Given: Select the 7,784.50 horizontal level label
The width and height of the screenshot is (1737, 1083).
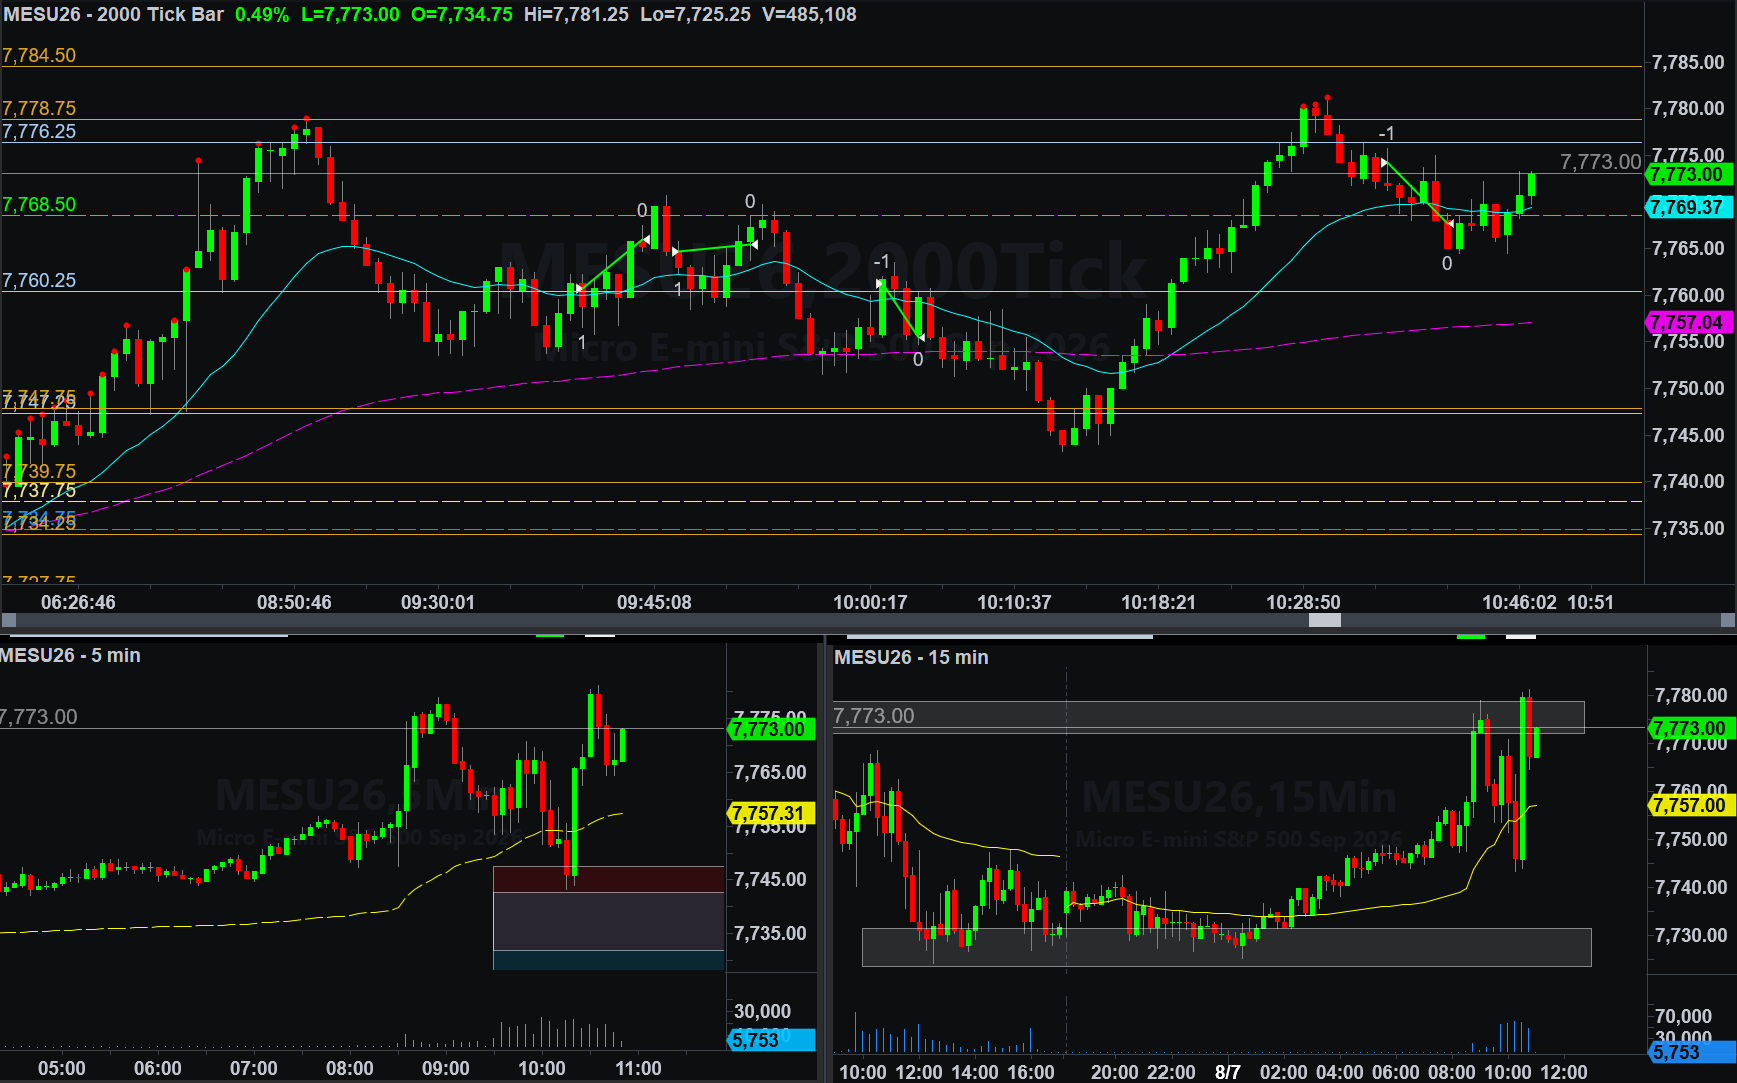Looking at the screenshot, I should click(x=39, y=56).
